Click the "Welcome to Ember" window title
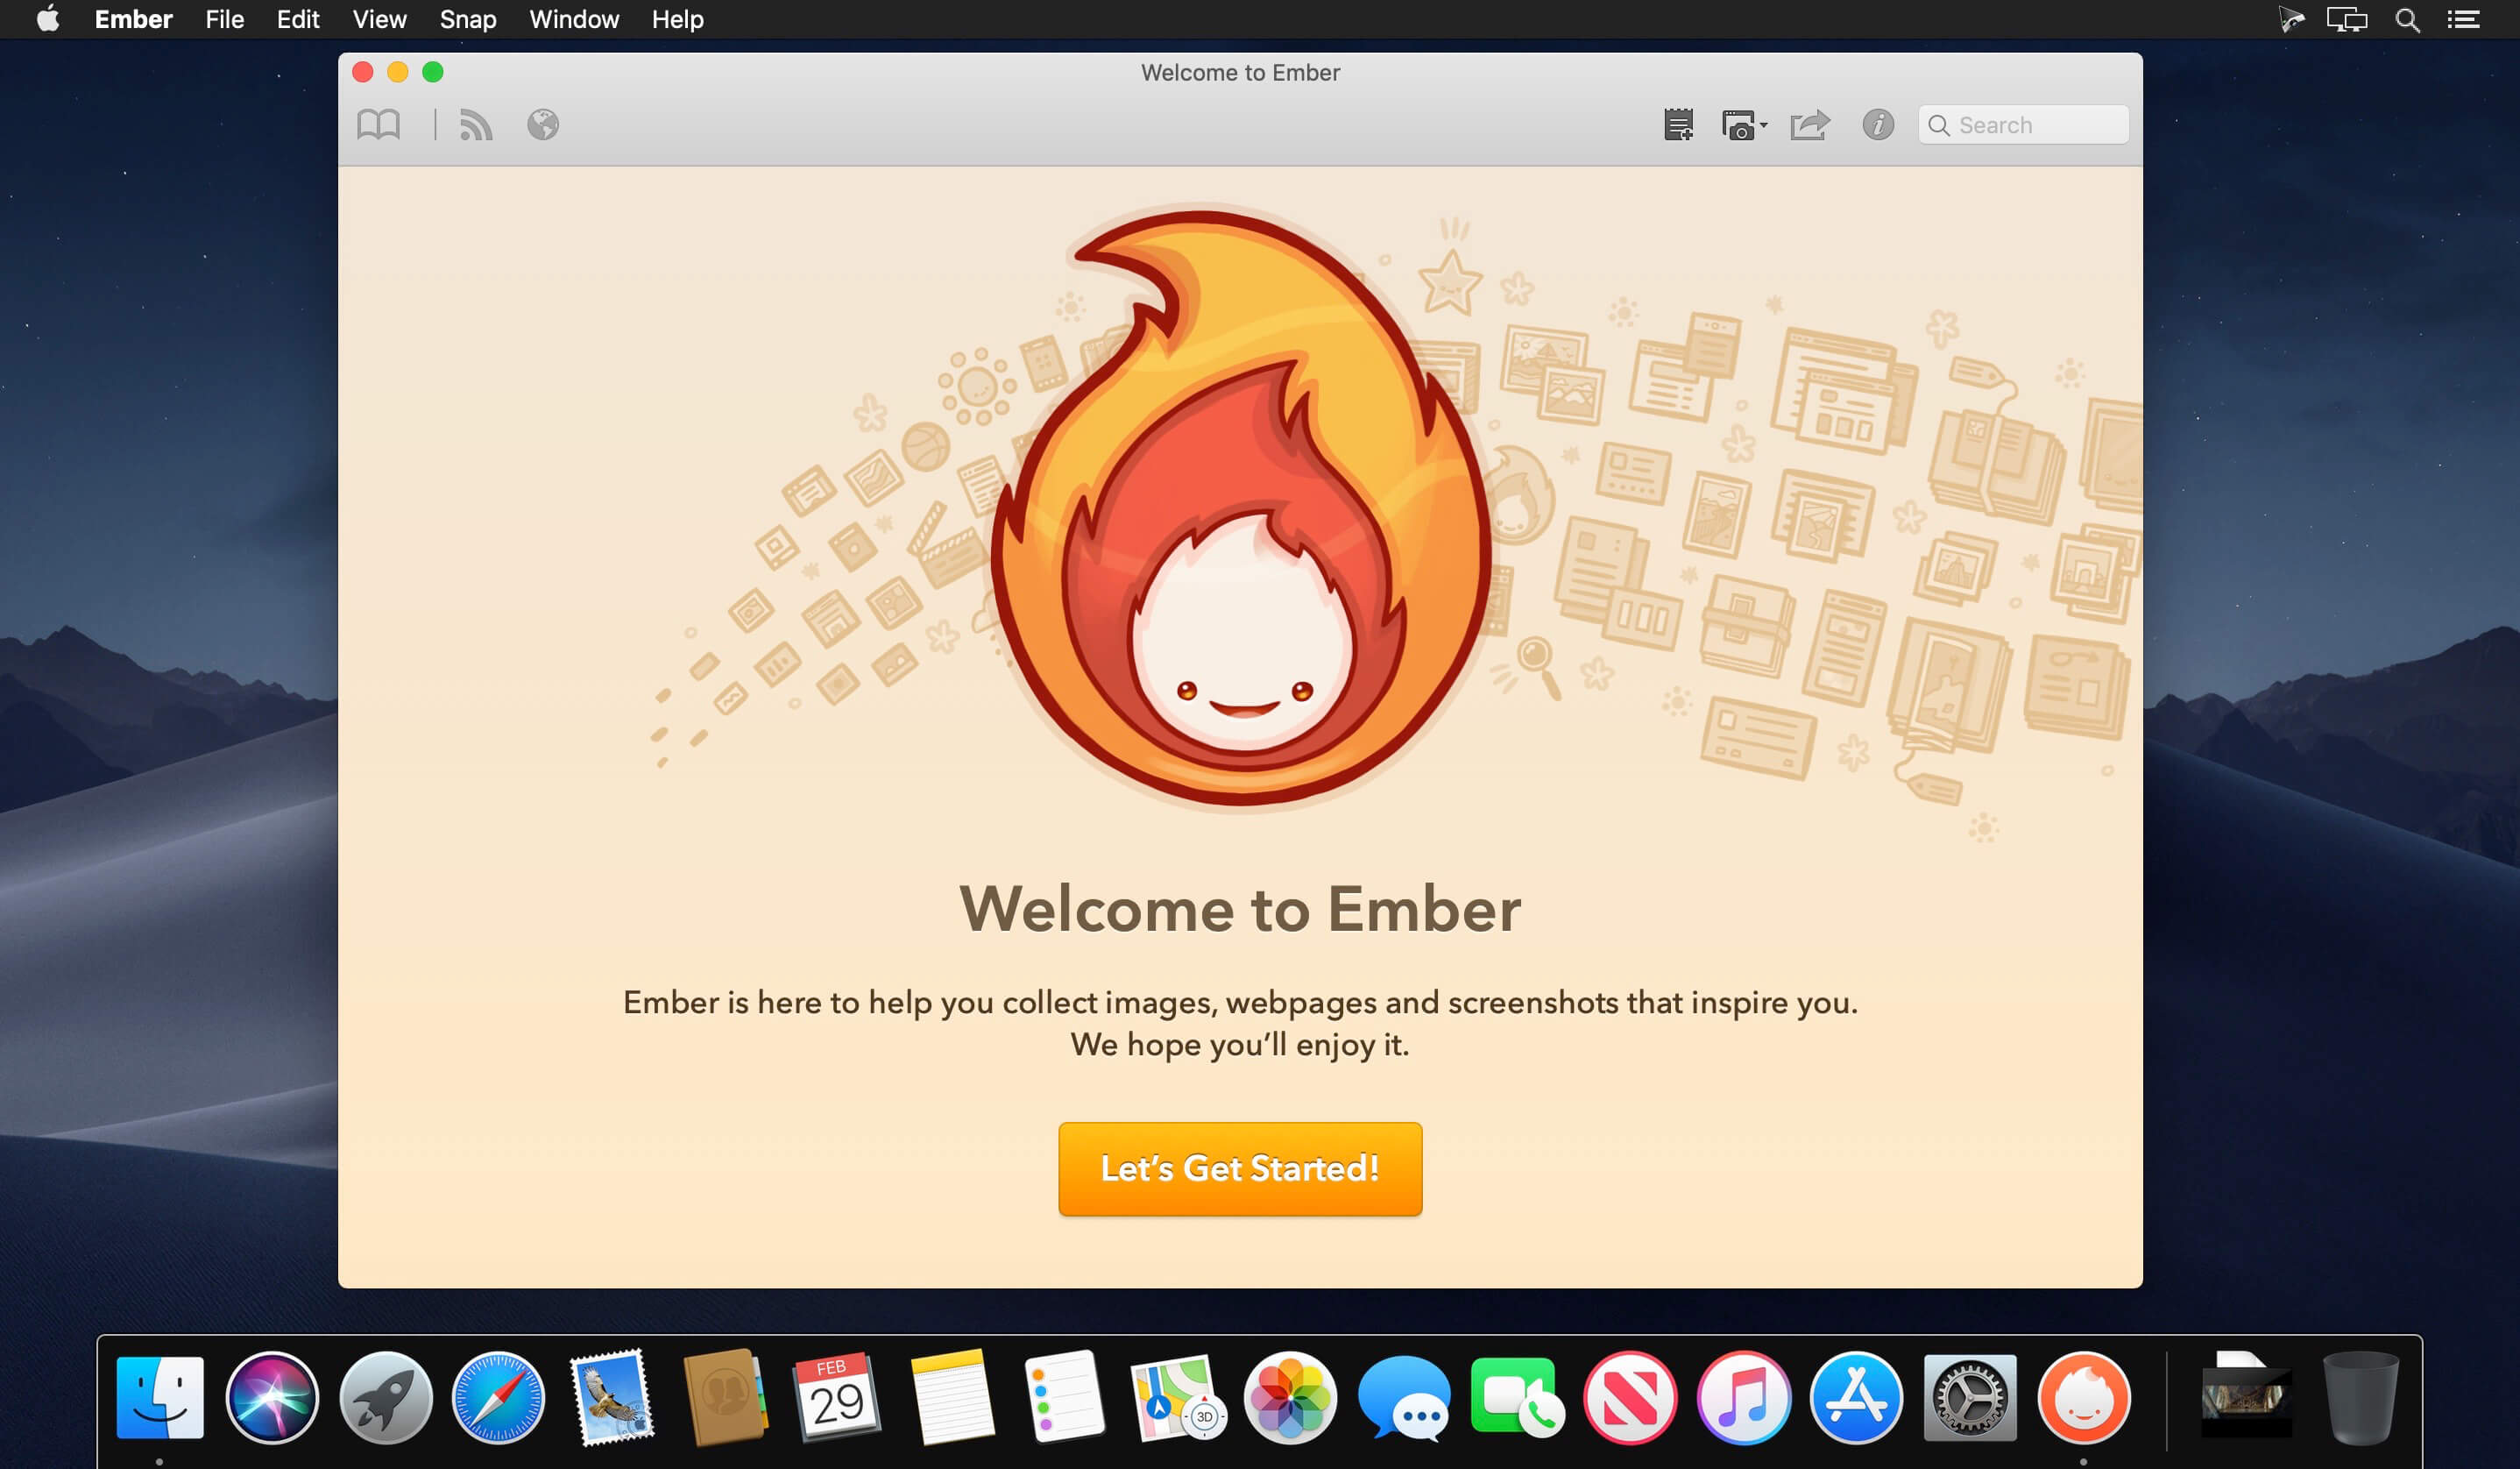Viewport: 2520px width, 1469px height. 1240,72
